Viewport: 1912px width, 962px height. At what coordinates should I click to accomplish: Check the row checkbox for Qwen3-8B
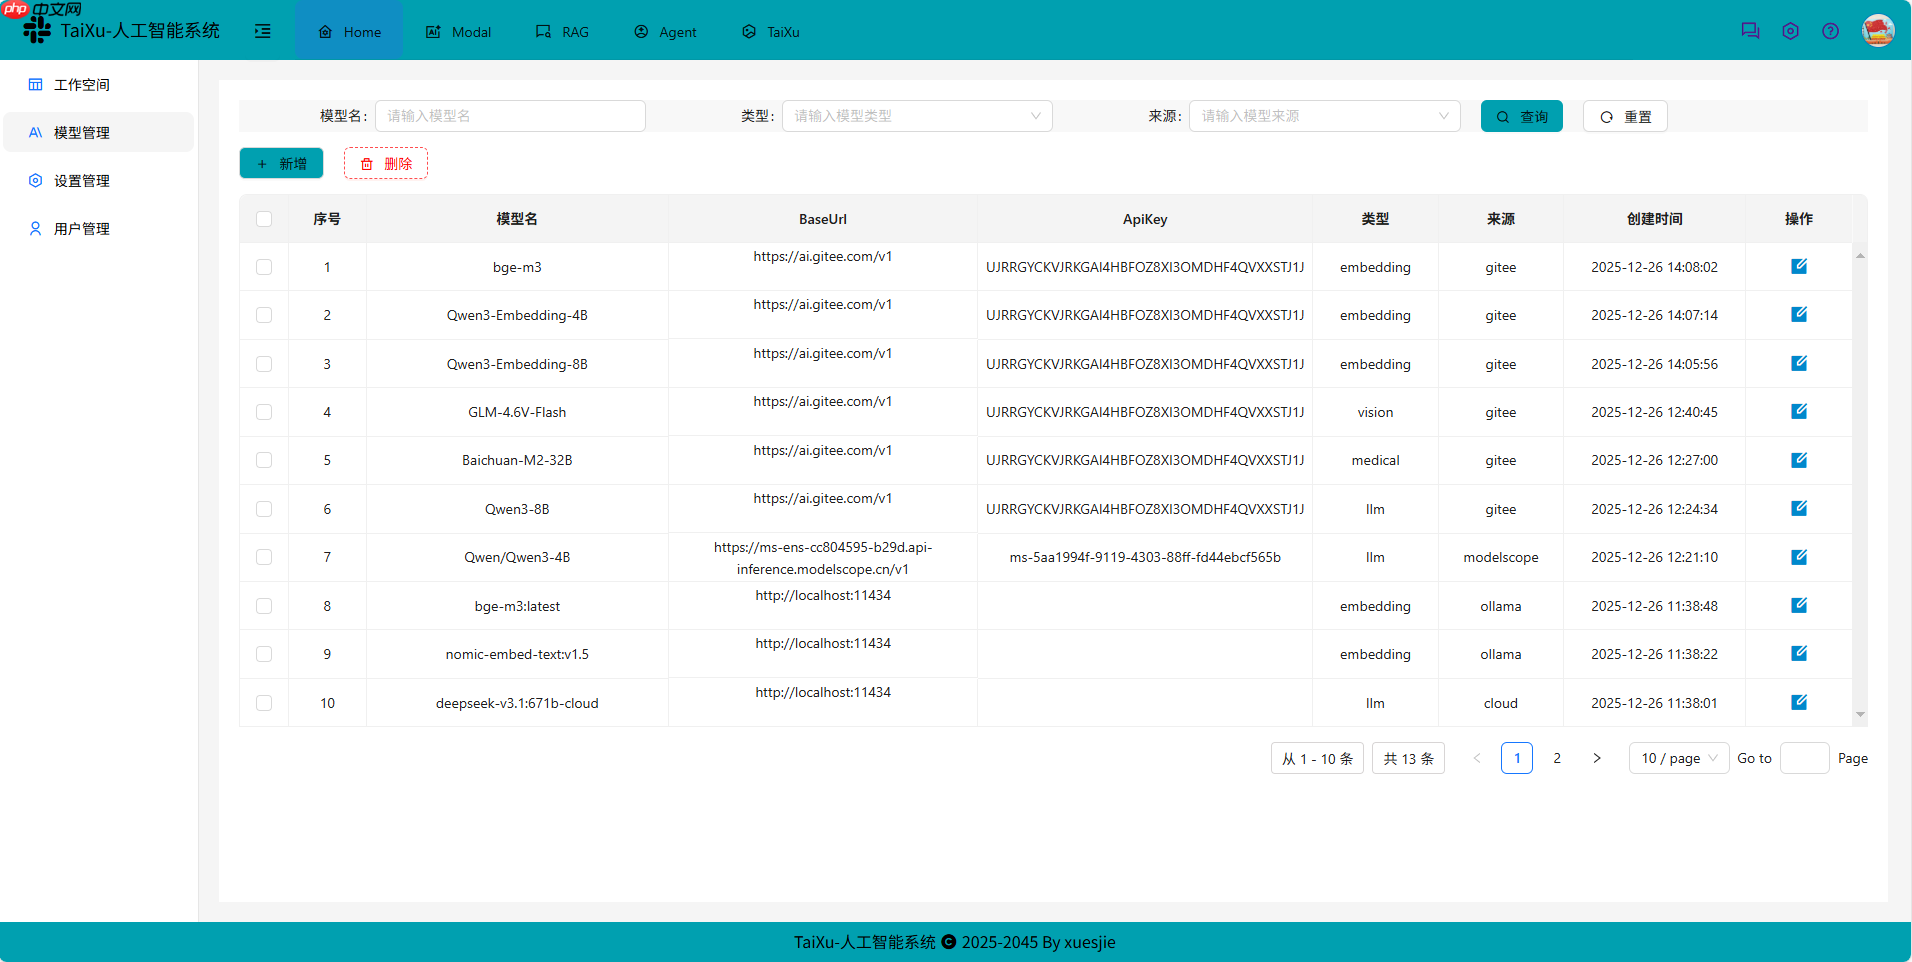263,509
